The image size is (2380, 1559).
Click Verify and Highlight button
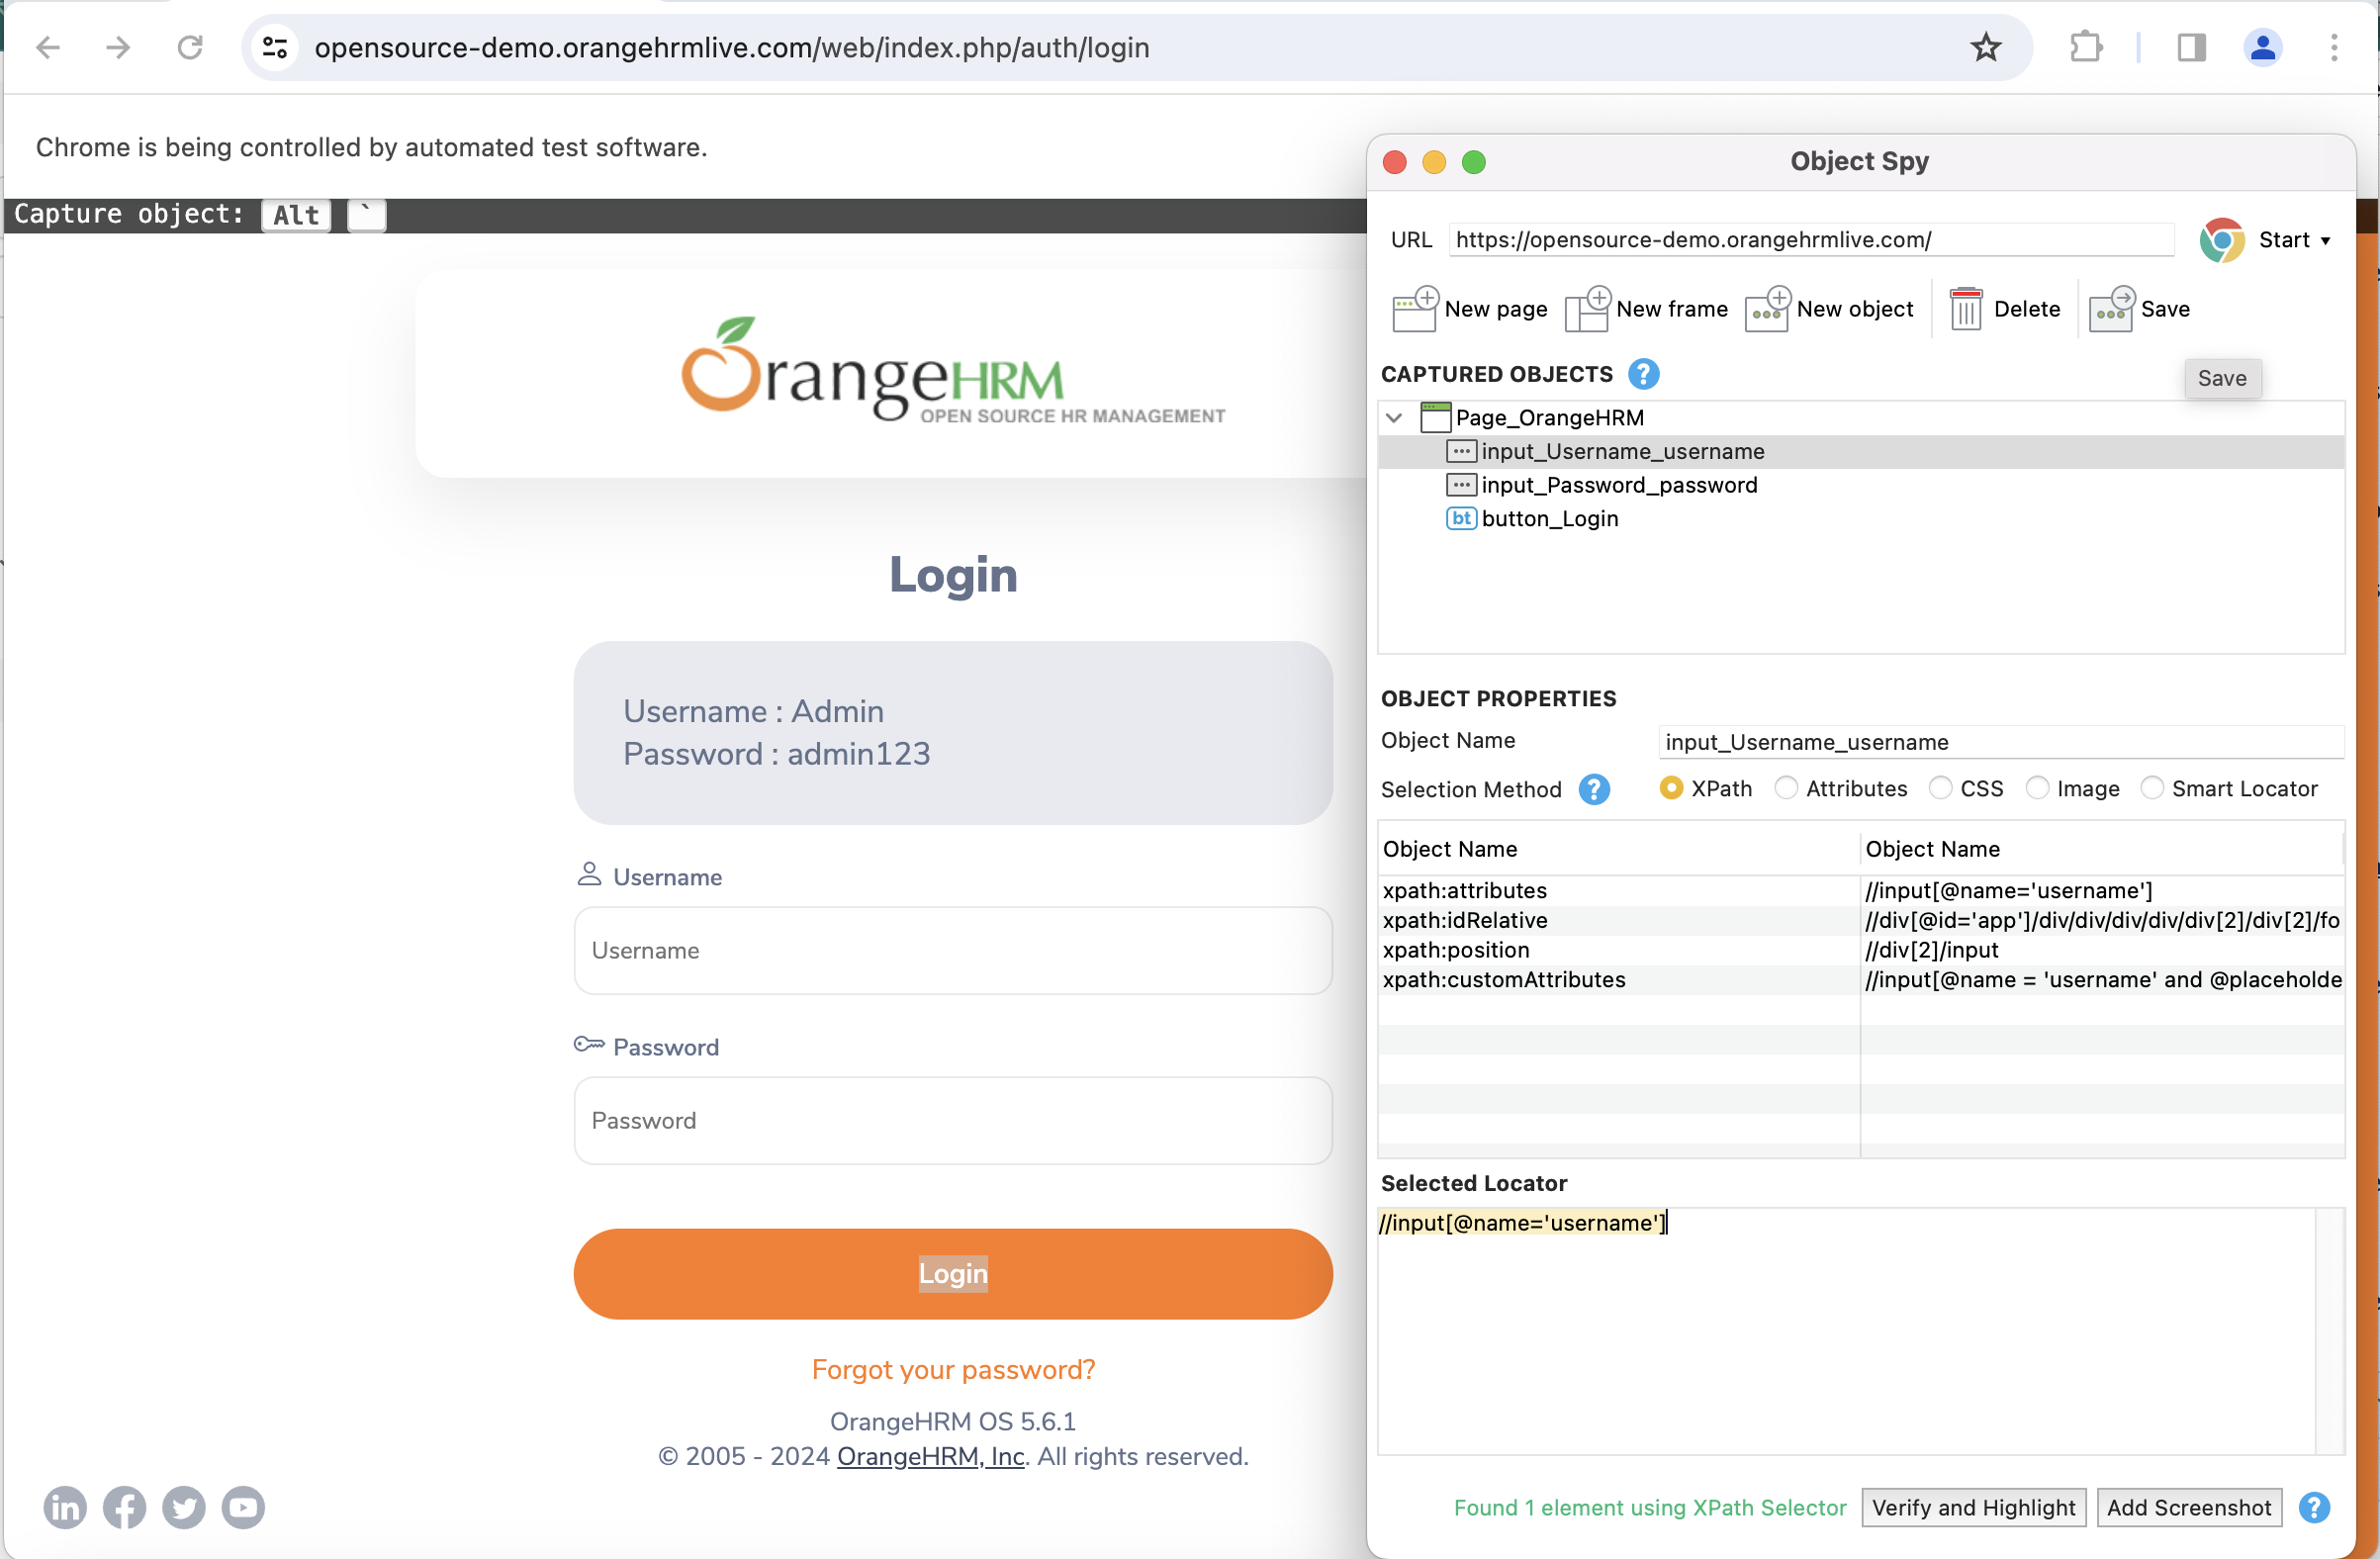click(1973, 1507)
